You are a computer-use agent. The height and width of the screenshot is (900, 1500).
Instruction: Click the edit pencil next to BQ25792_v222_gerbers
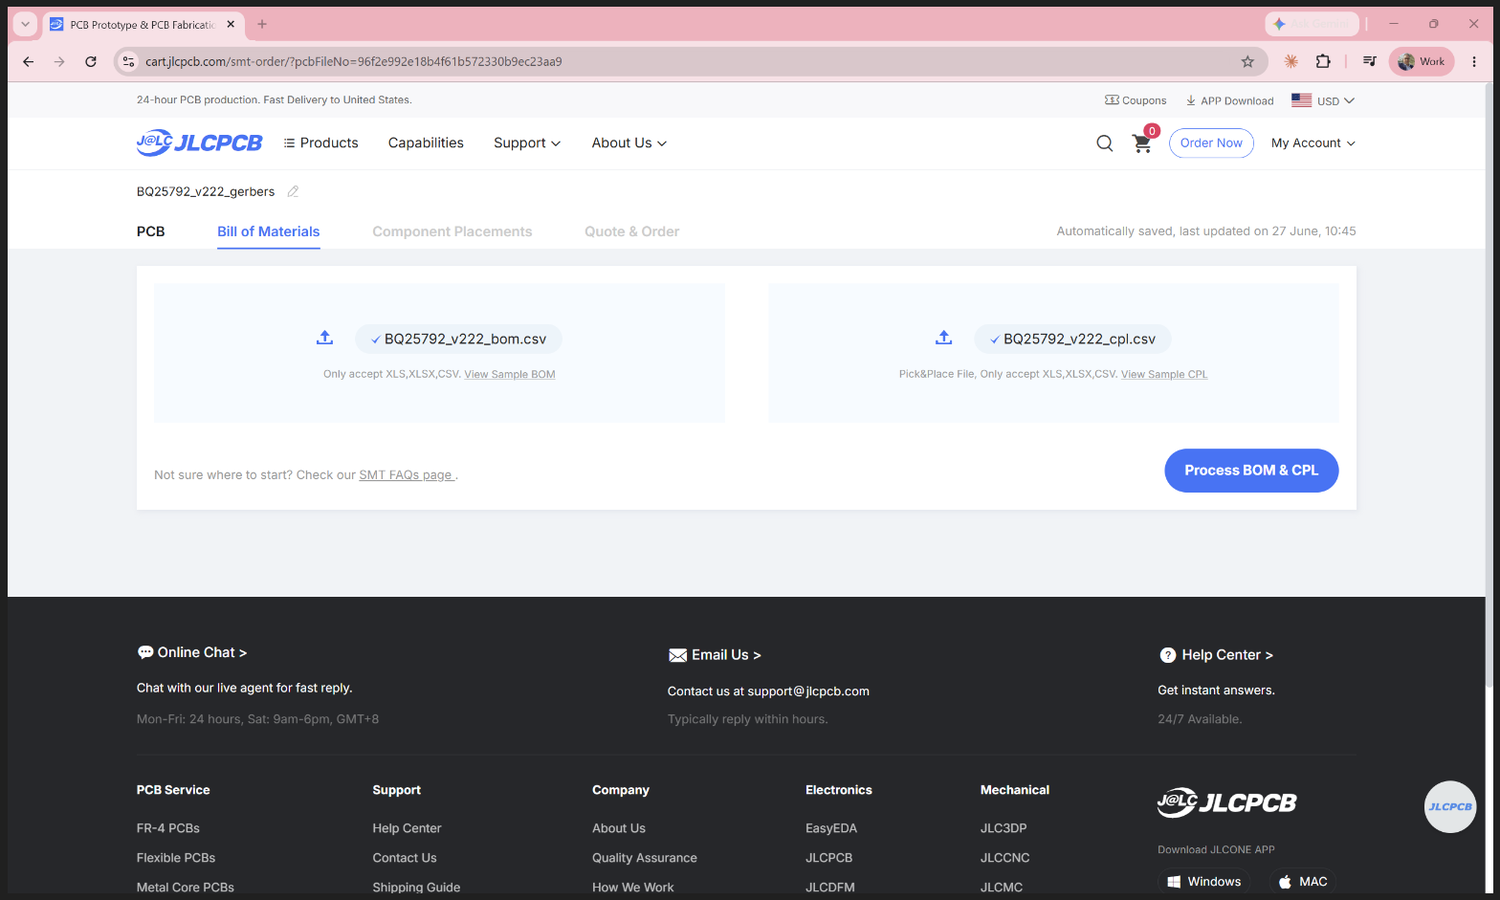pos(293,191)
